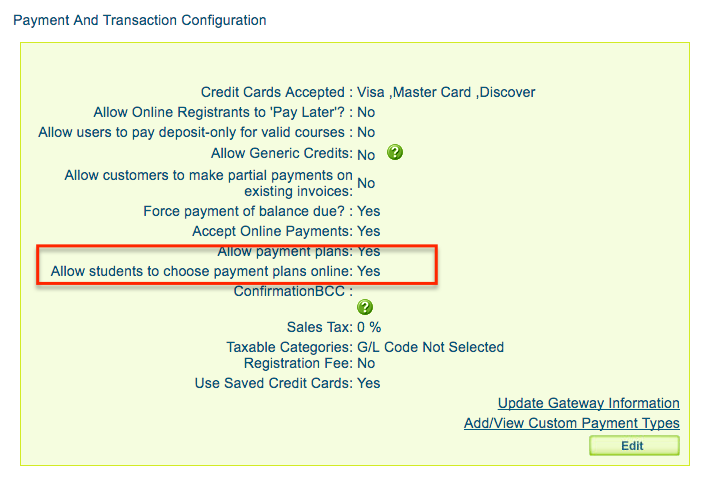Open the help icon below ConfirmationBCC
This screenshot has width=703, height=477.
pyautogui.click(x=365, y=307)
